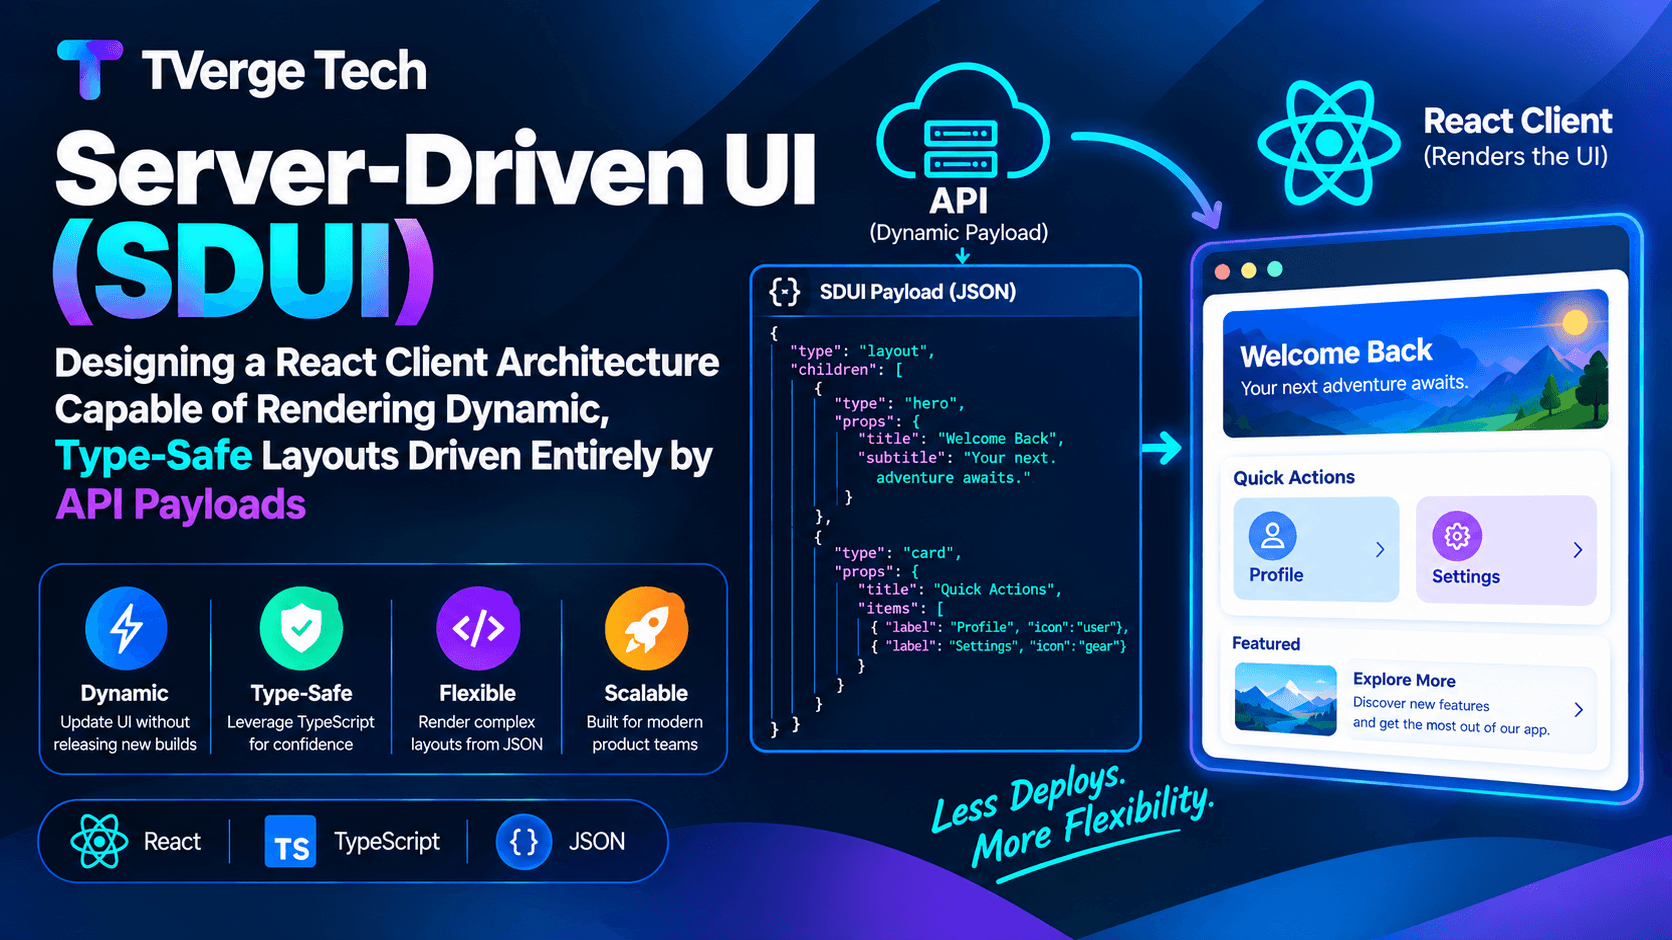This screenshot has height=940, width=1672.
Task: Click the small React icon in tech bar
Action: coord(99,841)
